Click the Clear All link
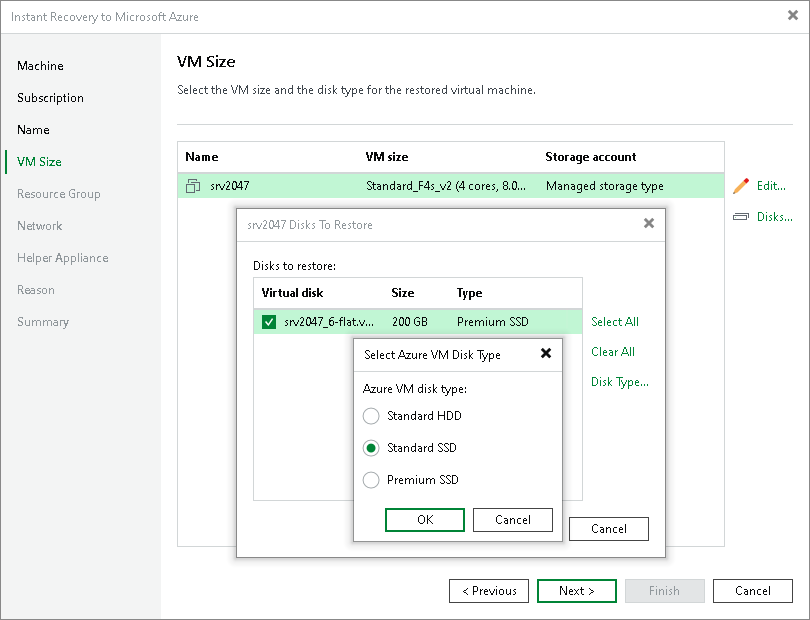Image resolution: width=810 pixels, height=620 pixels. 613,352
